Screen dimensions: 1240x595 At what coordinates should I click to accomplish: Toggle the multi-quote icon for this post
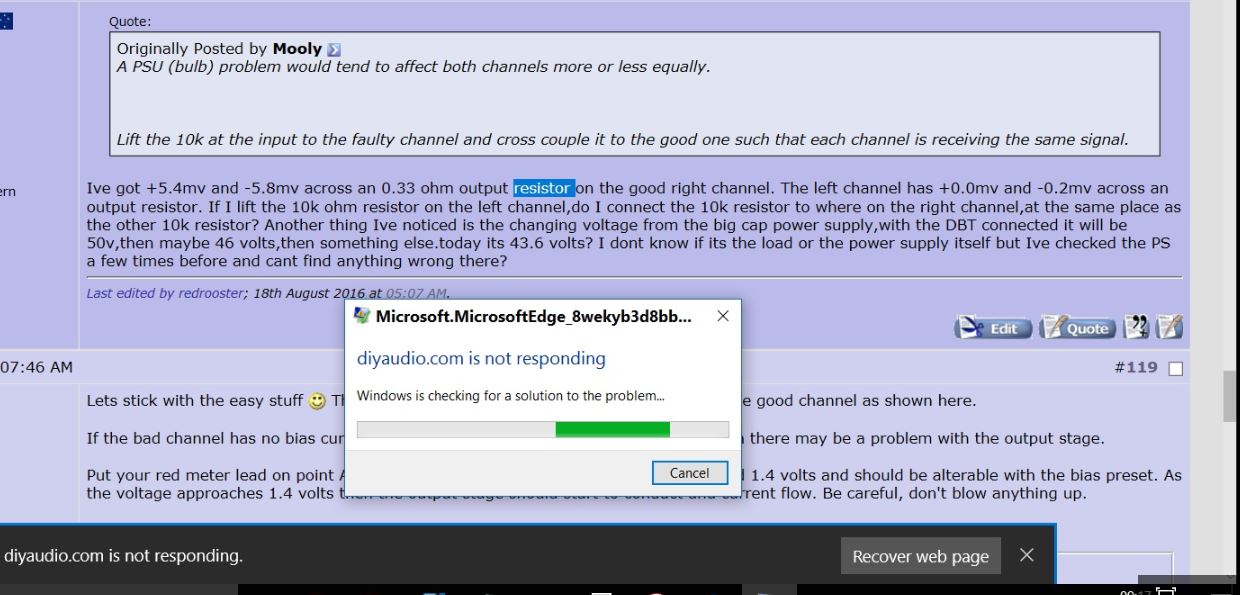pos(1136,328)
